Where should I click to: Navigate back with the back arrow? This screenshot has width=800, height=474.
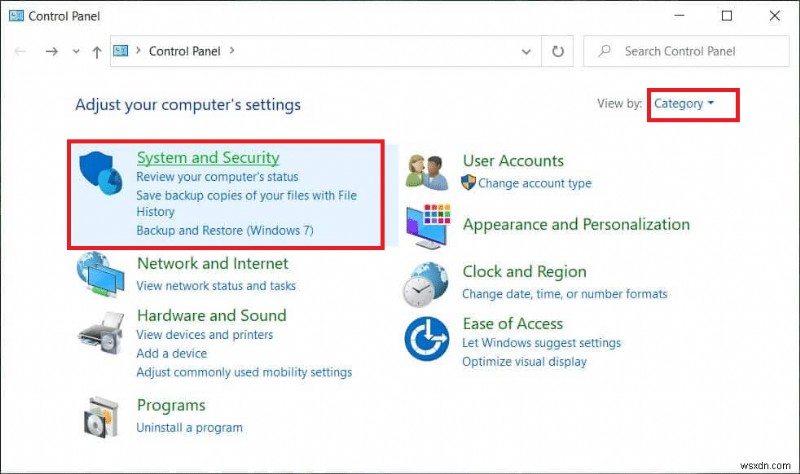(21, 51)
